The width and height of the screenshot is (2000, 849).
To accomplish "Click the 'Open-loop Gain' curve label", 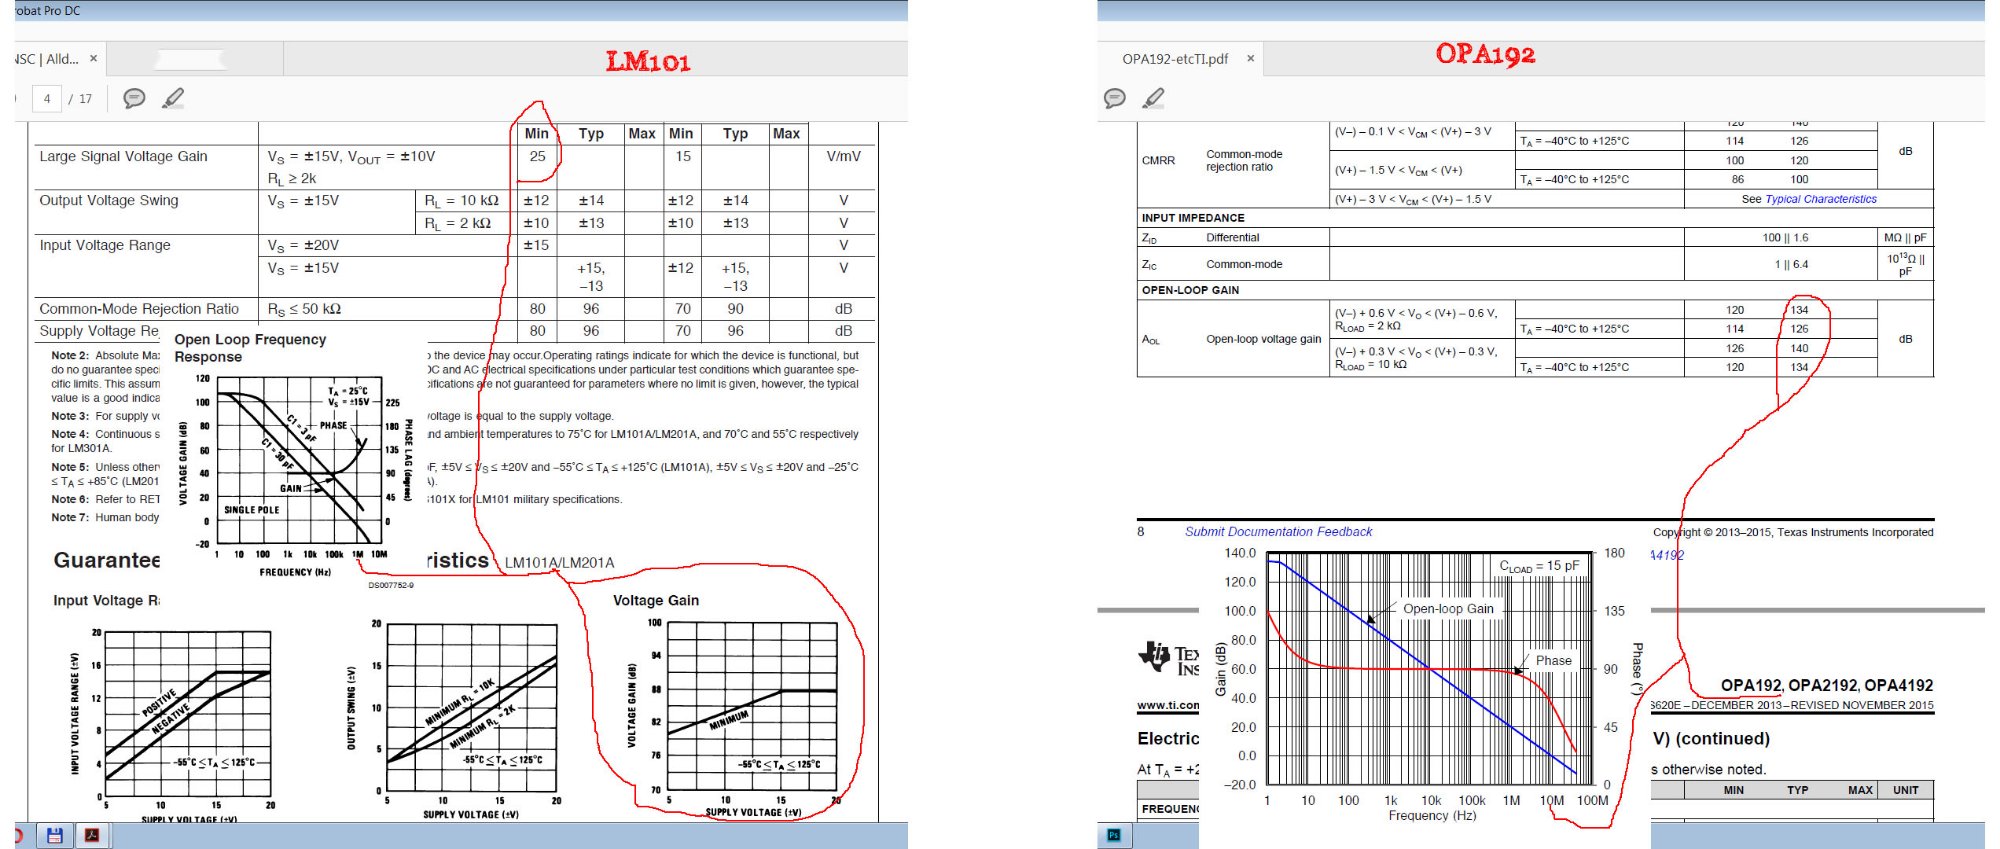I will point(1448,608).
